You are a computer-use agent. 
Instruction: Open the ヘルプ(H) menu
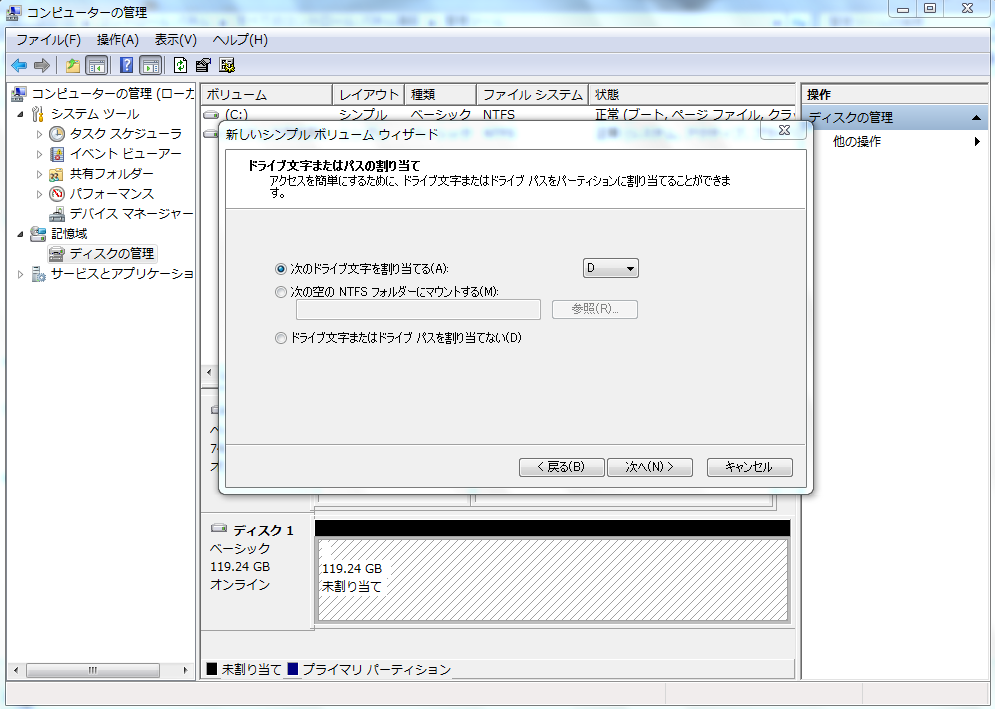[x=240, y=40]
